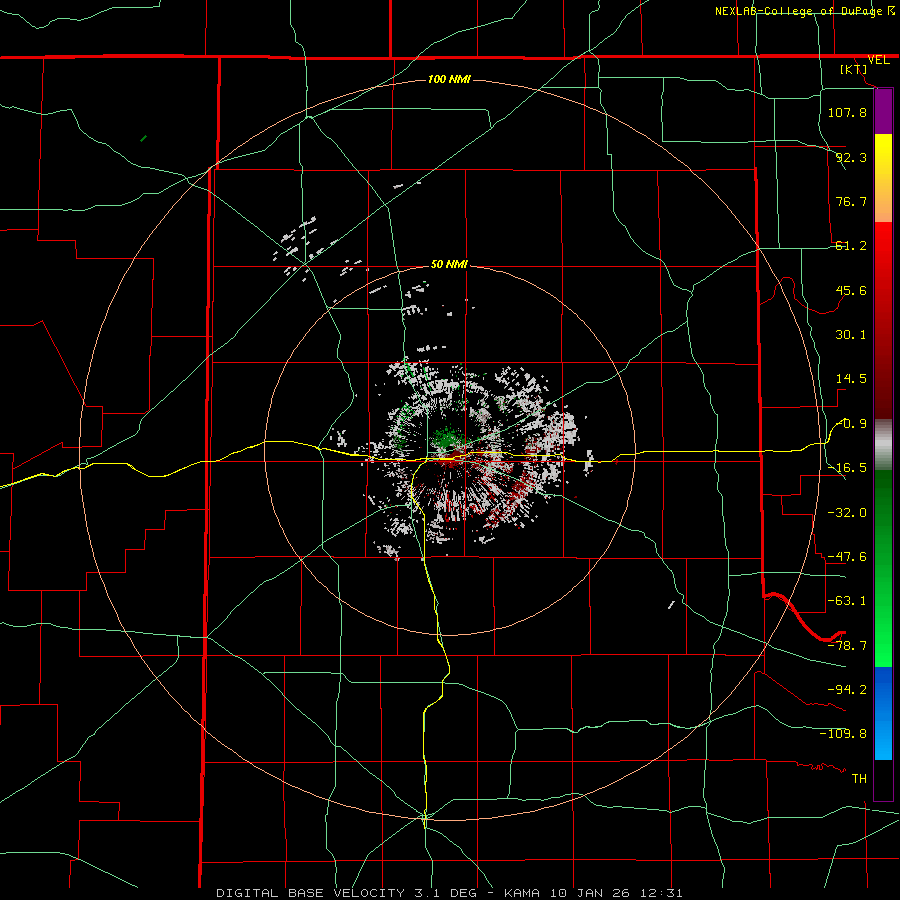The height and width of the screenshot is (900, 900).
Task: Click the TH legend label
Action: click(x=859, y=779)
